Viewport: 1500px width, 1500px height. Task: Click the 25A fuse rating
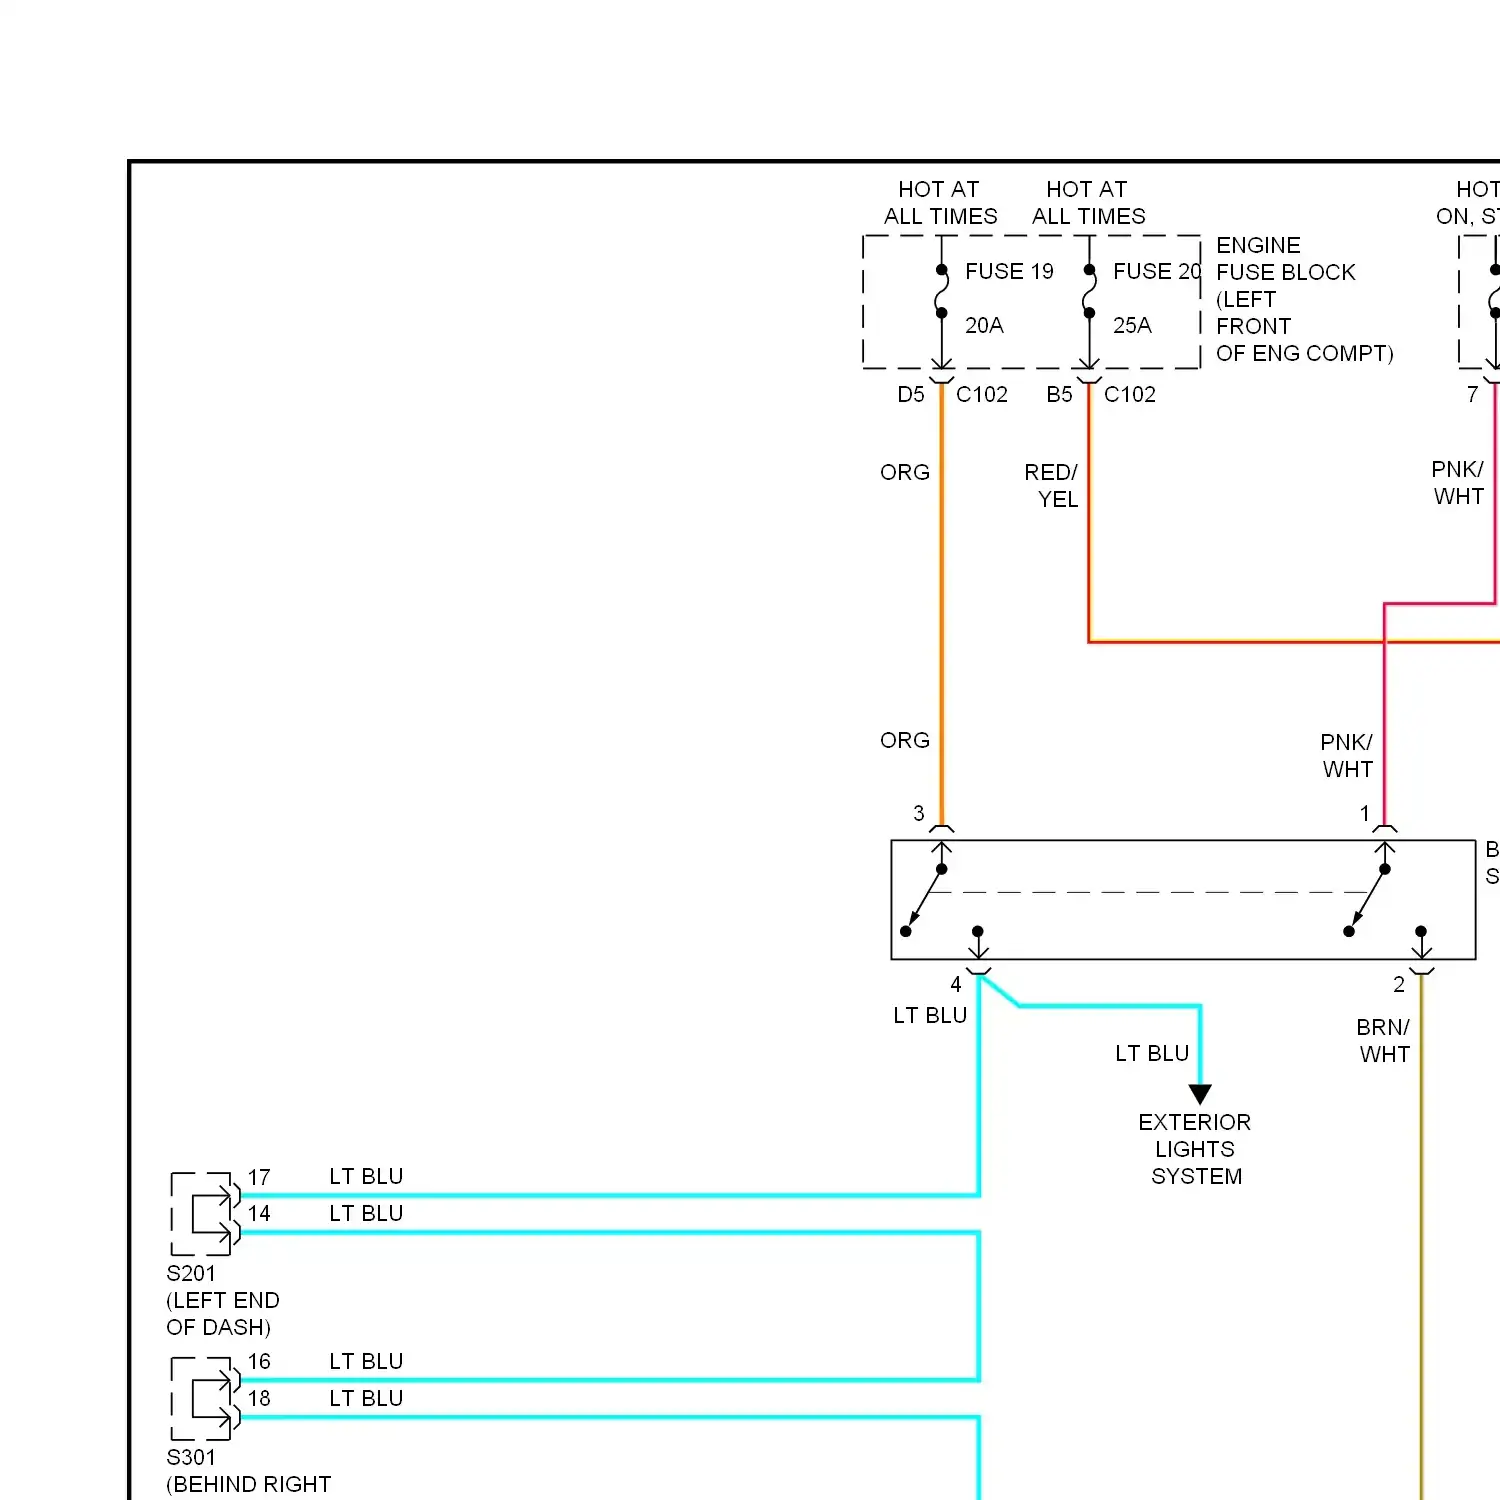coord(1132,326)
